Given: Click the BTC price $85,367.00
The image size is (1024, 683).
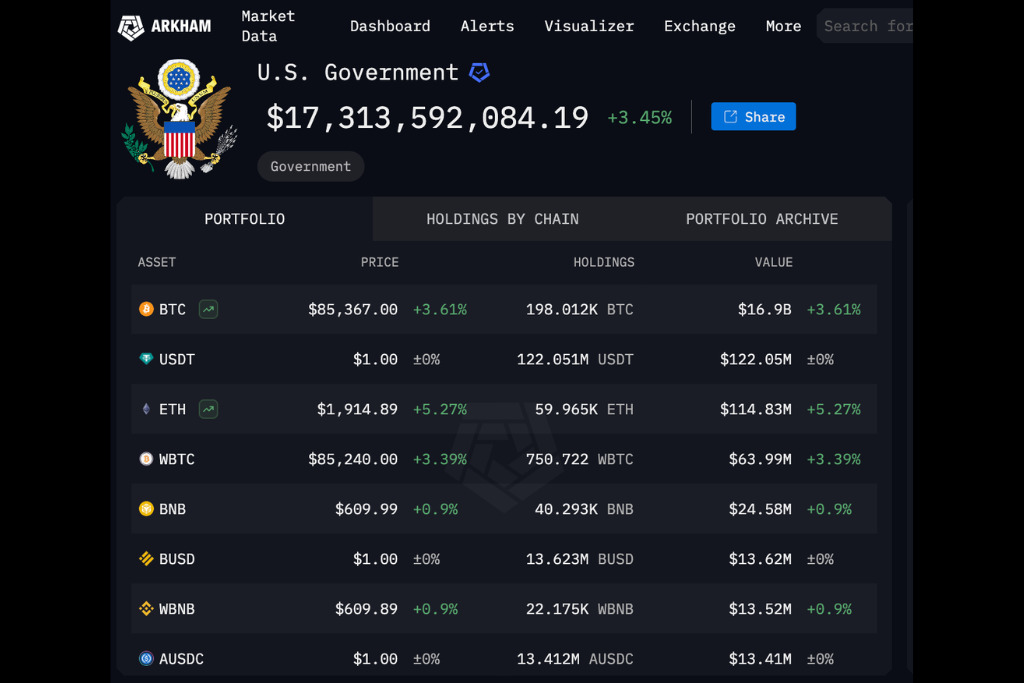Looking at the screenshot, I should point(353,310).
